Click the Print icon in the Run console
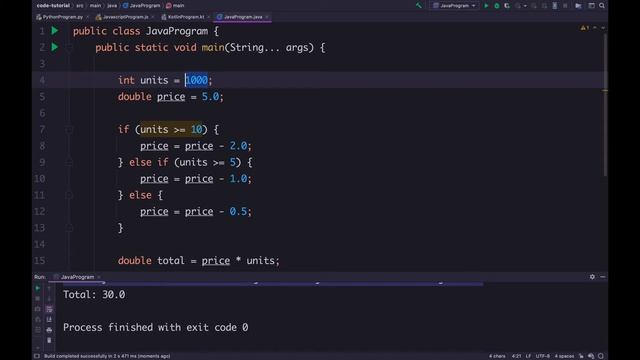This screenshot has width=640, height=360. pyautogui.click(x=49, y=329)
